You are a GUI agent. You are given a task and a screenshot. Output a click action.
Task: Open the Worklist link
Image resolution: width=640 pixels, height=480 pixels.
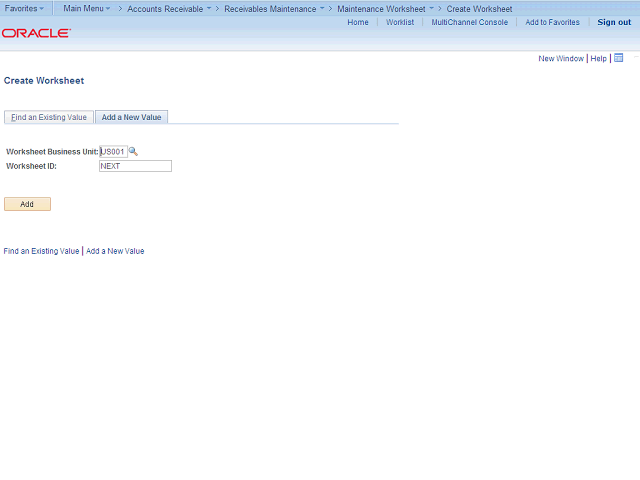click(400, 22)
